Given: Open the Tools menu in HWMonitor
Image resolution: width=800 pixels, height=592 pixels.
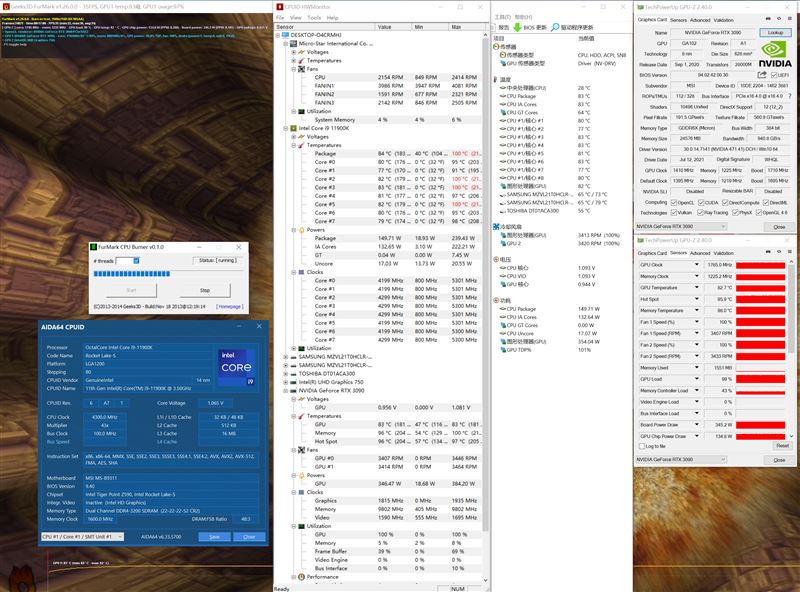Looking at the screenshot, I should (314, 17).
